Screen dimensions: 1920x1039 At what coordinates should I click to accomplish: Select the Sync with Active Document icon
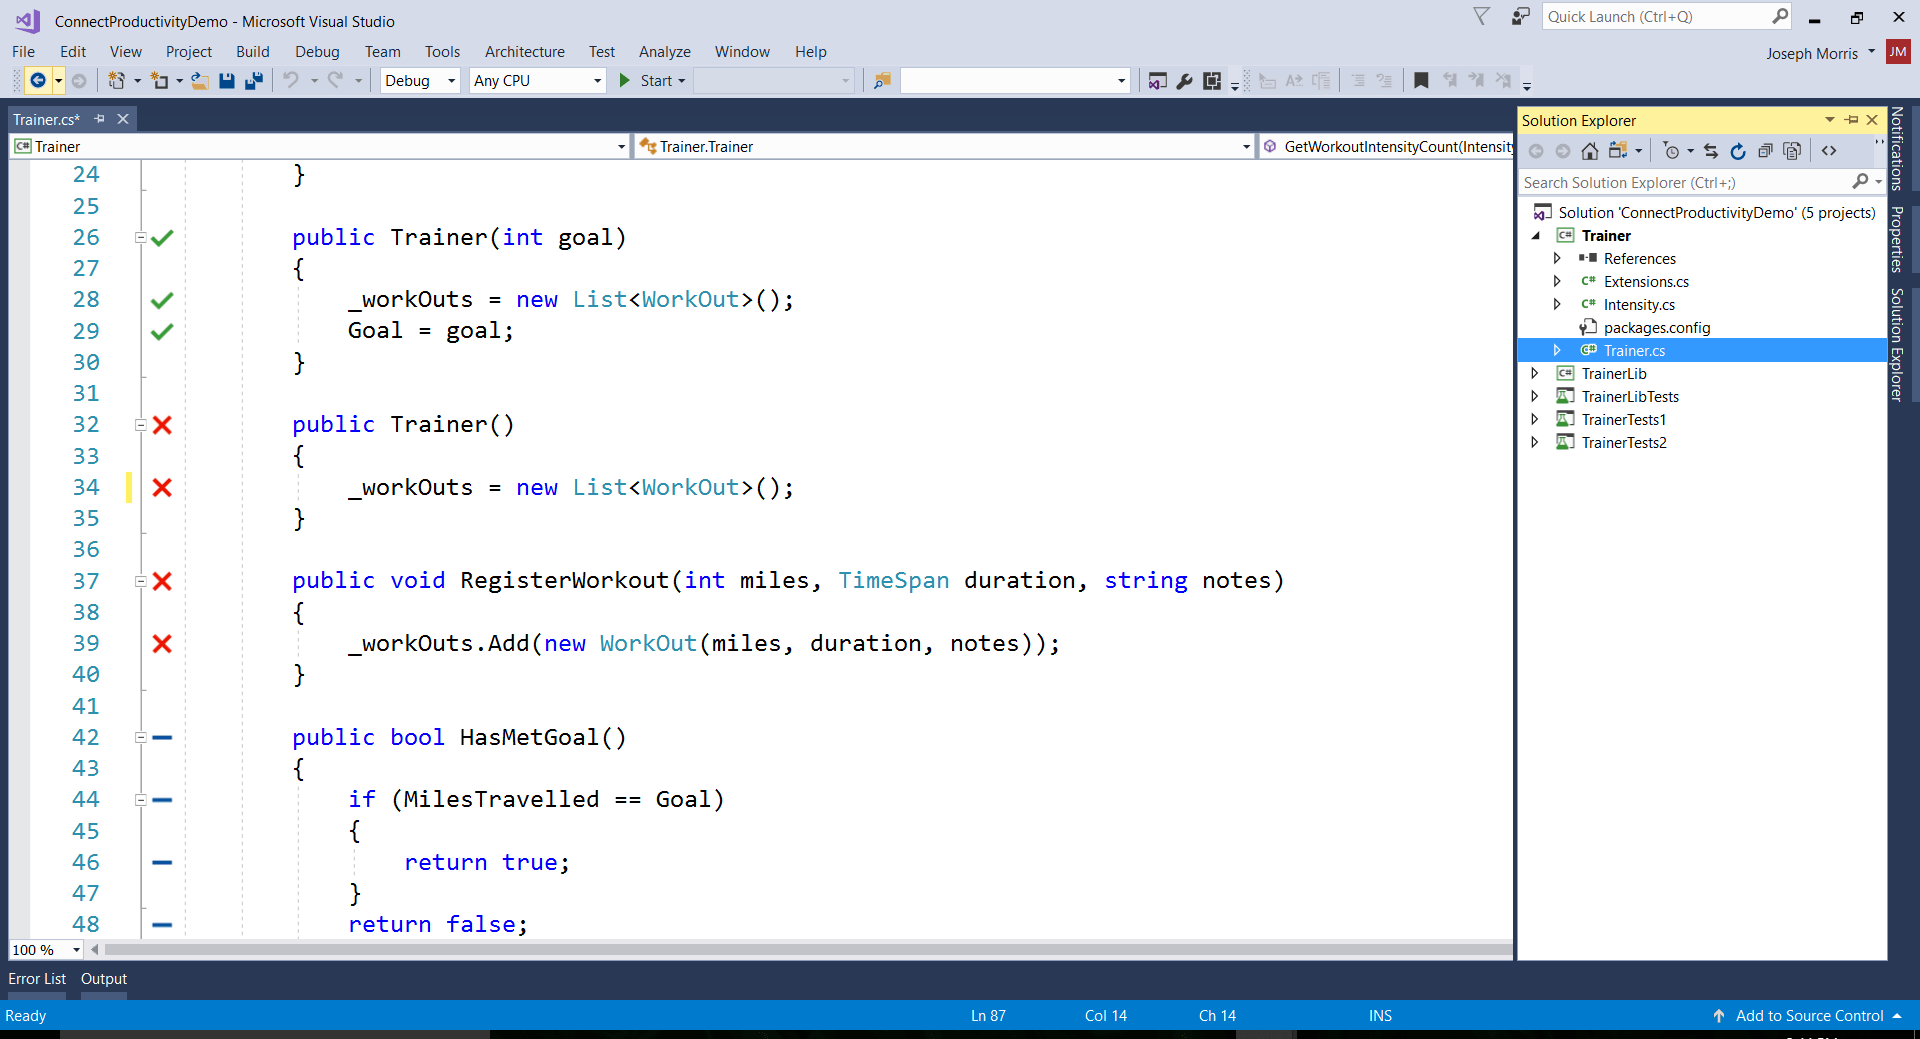pyautogui.click(x=1712, y=151)
